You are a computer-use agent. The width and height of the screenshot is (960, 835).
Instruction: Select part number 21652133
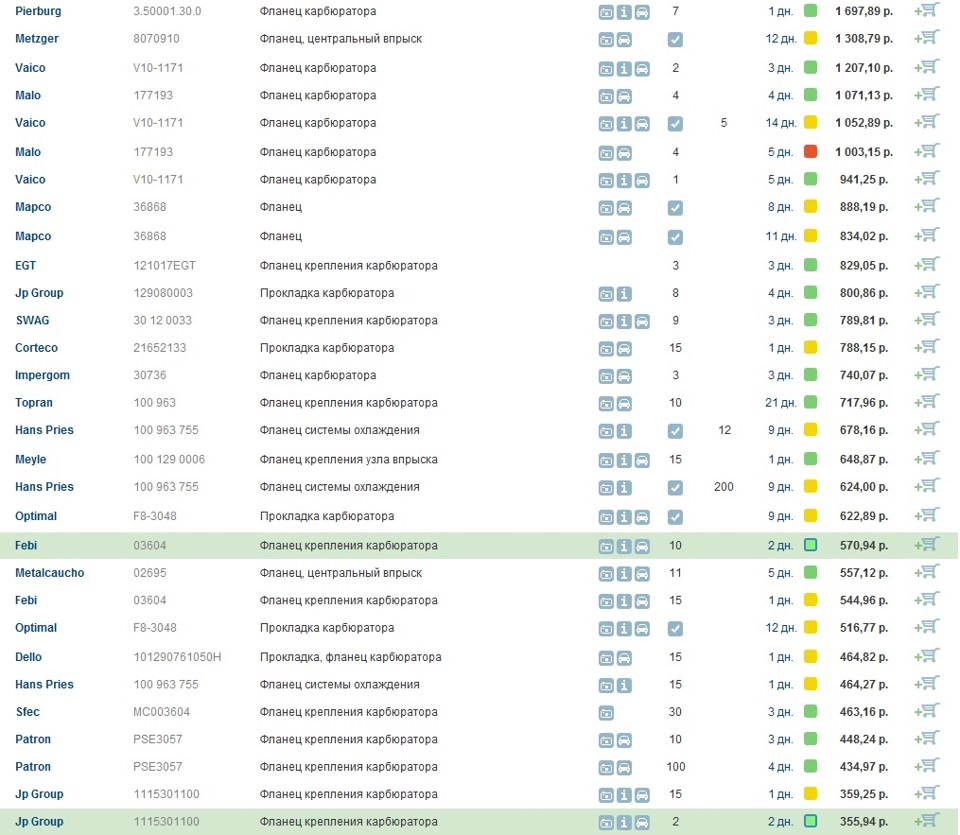point(160,348)
